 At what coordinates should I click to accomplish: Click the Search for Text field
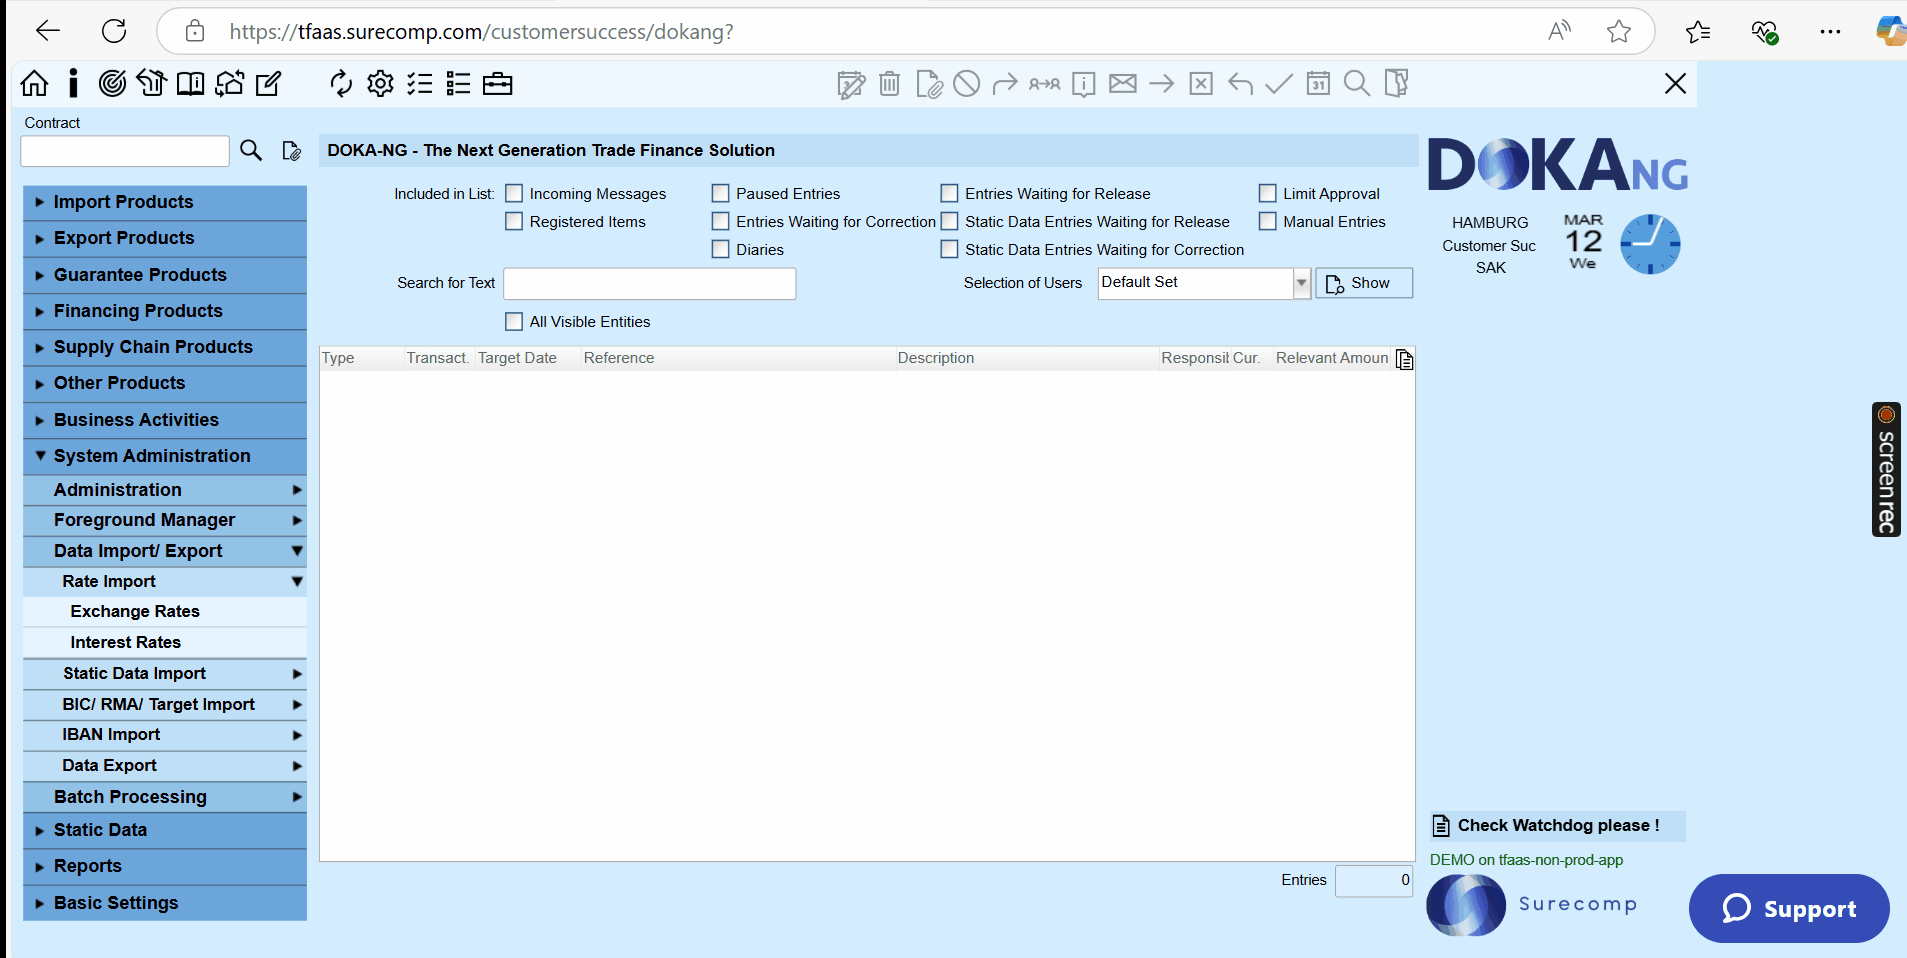click(x=650, y=283)
